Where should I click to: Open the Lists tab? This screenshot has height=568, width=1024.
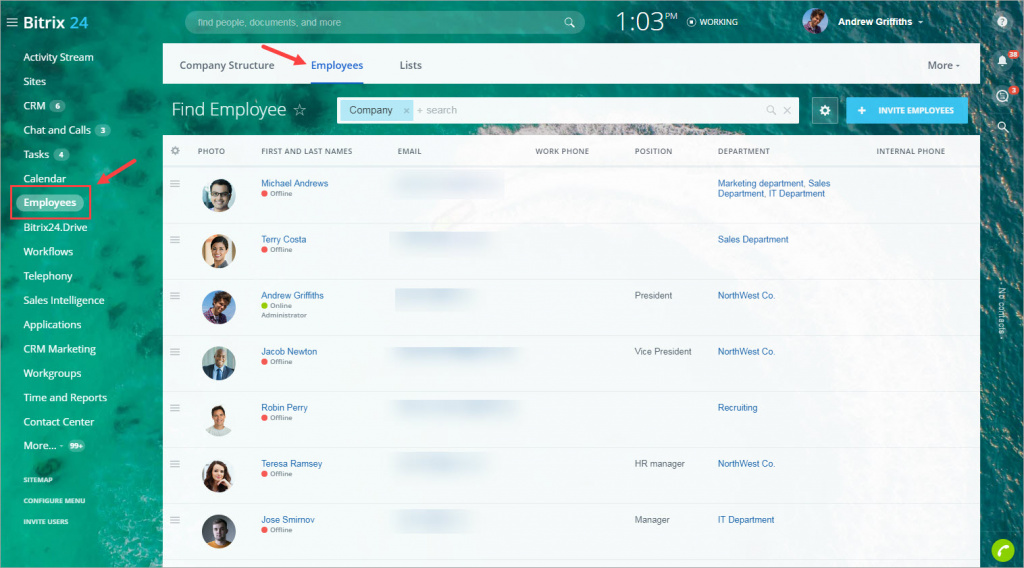point(410,65)
